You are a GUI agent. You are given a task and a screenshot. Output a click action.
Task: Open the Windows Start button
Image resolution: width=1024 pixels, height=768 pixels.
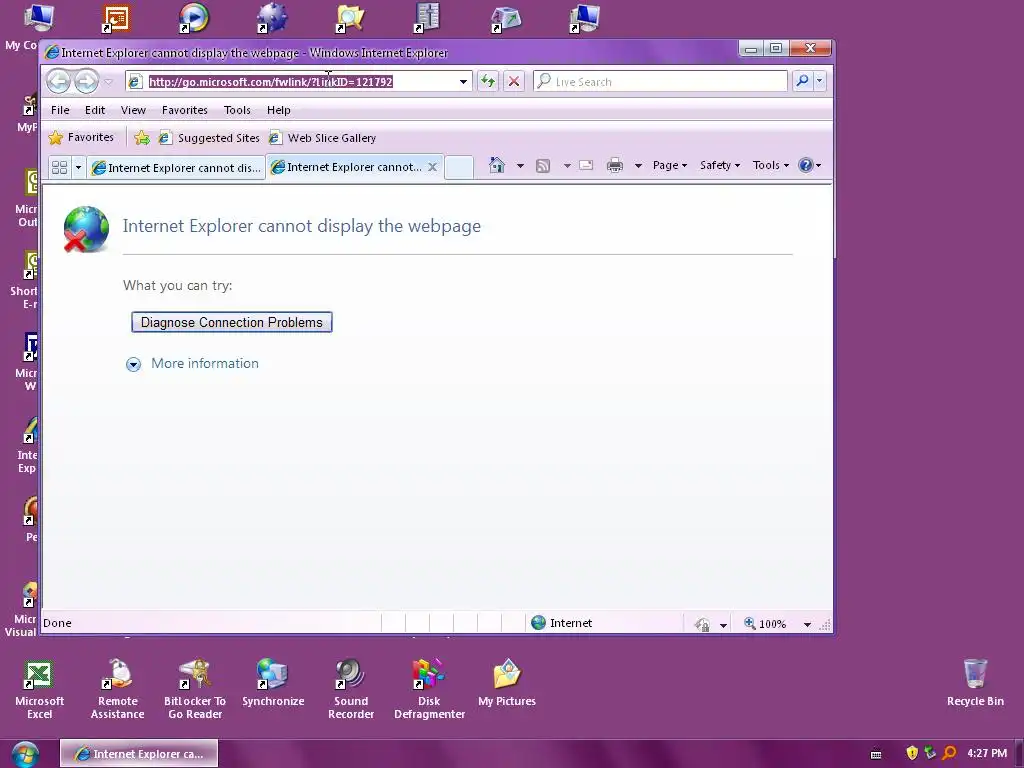25,754
